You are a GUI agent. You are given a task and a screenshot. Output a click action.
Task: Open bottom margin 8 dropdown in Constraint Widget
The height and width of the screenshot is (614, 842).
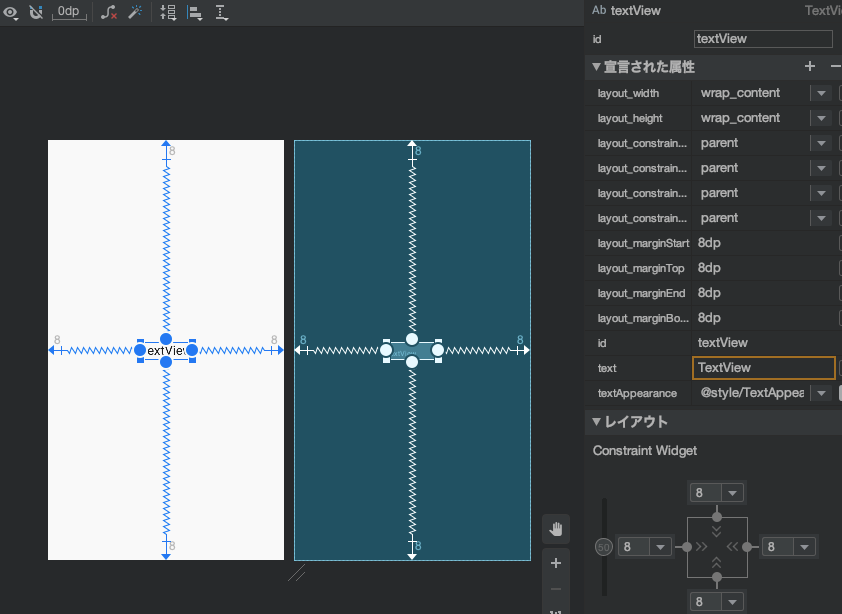tap(732, 602)
